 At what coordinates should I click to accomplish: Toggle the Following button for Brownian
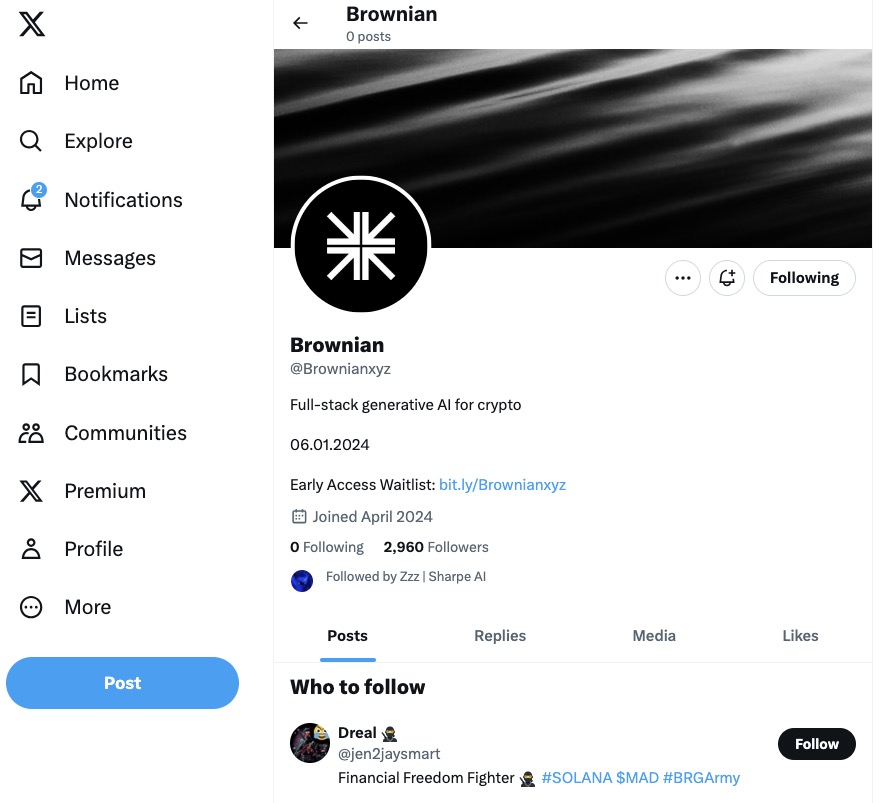(x=804, y=278)
